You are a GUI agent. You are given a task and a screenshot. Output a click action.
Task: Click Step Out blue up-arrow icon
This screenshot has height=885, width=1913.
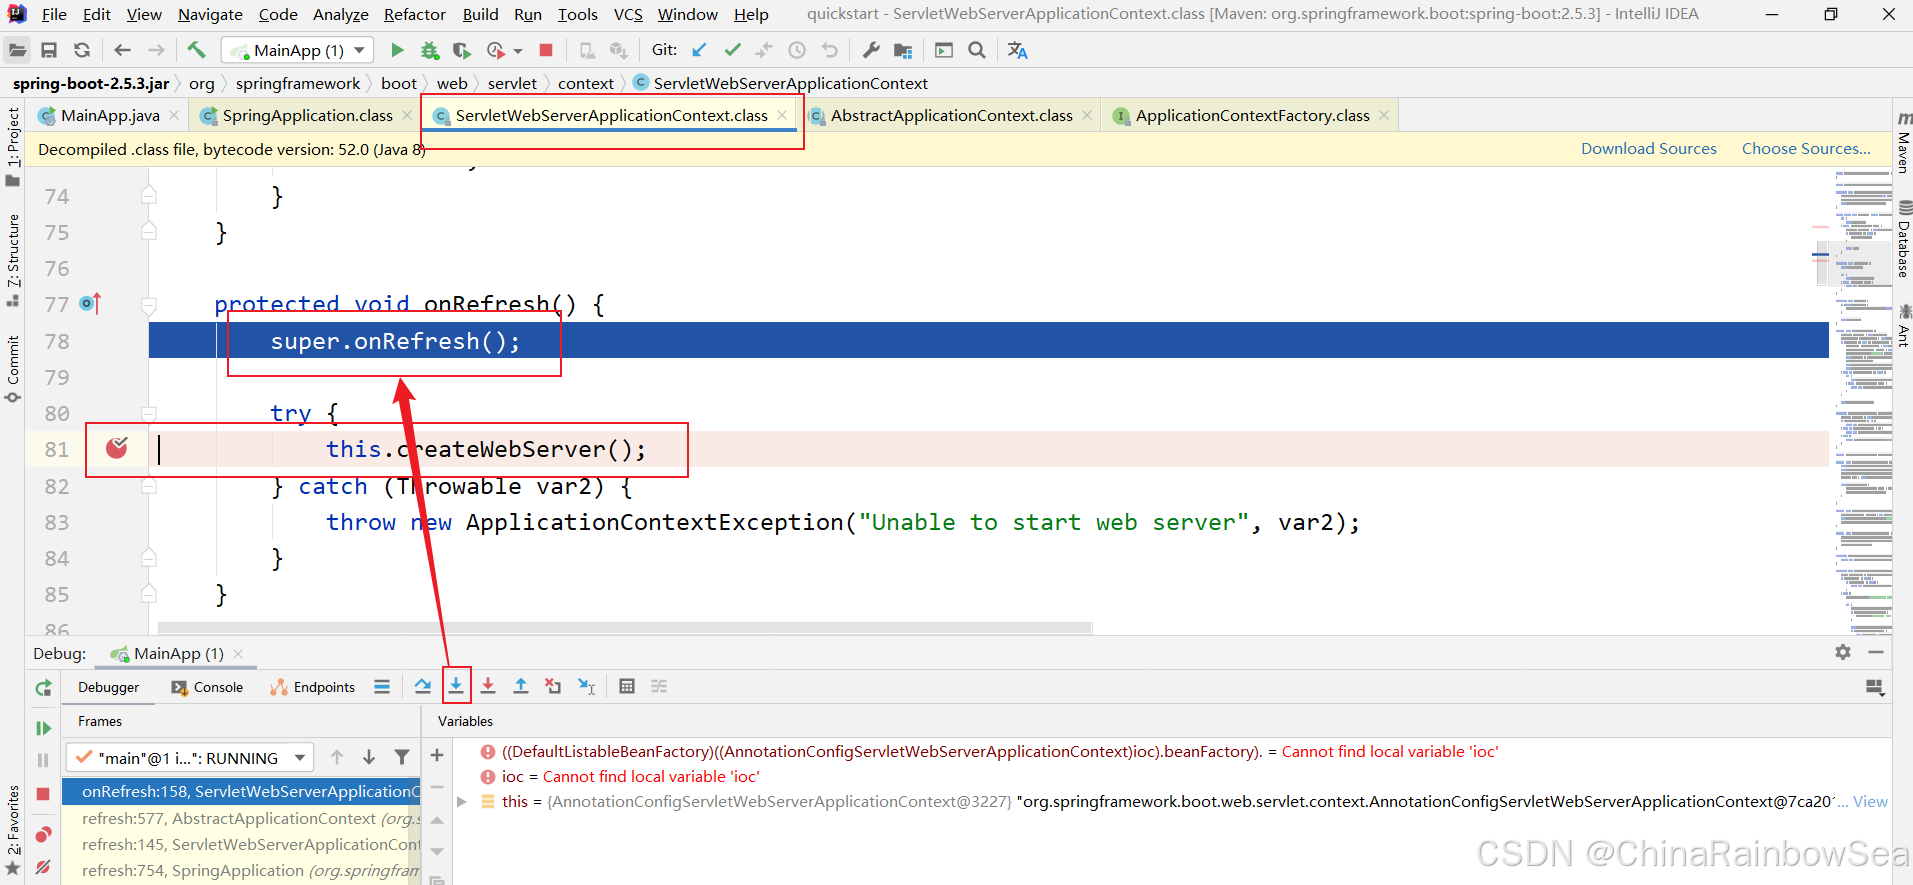tap(521, 686)
